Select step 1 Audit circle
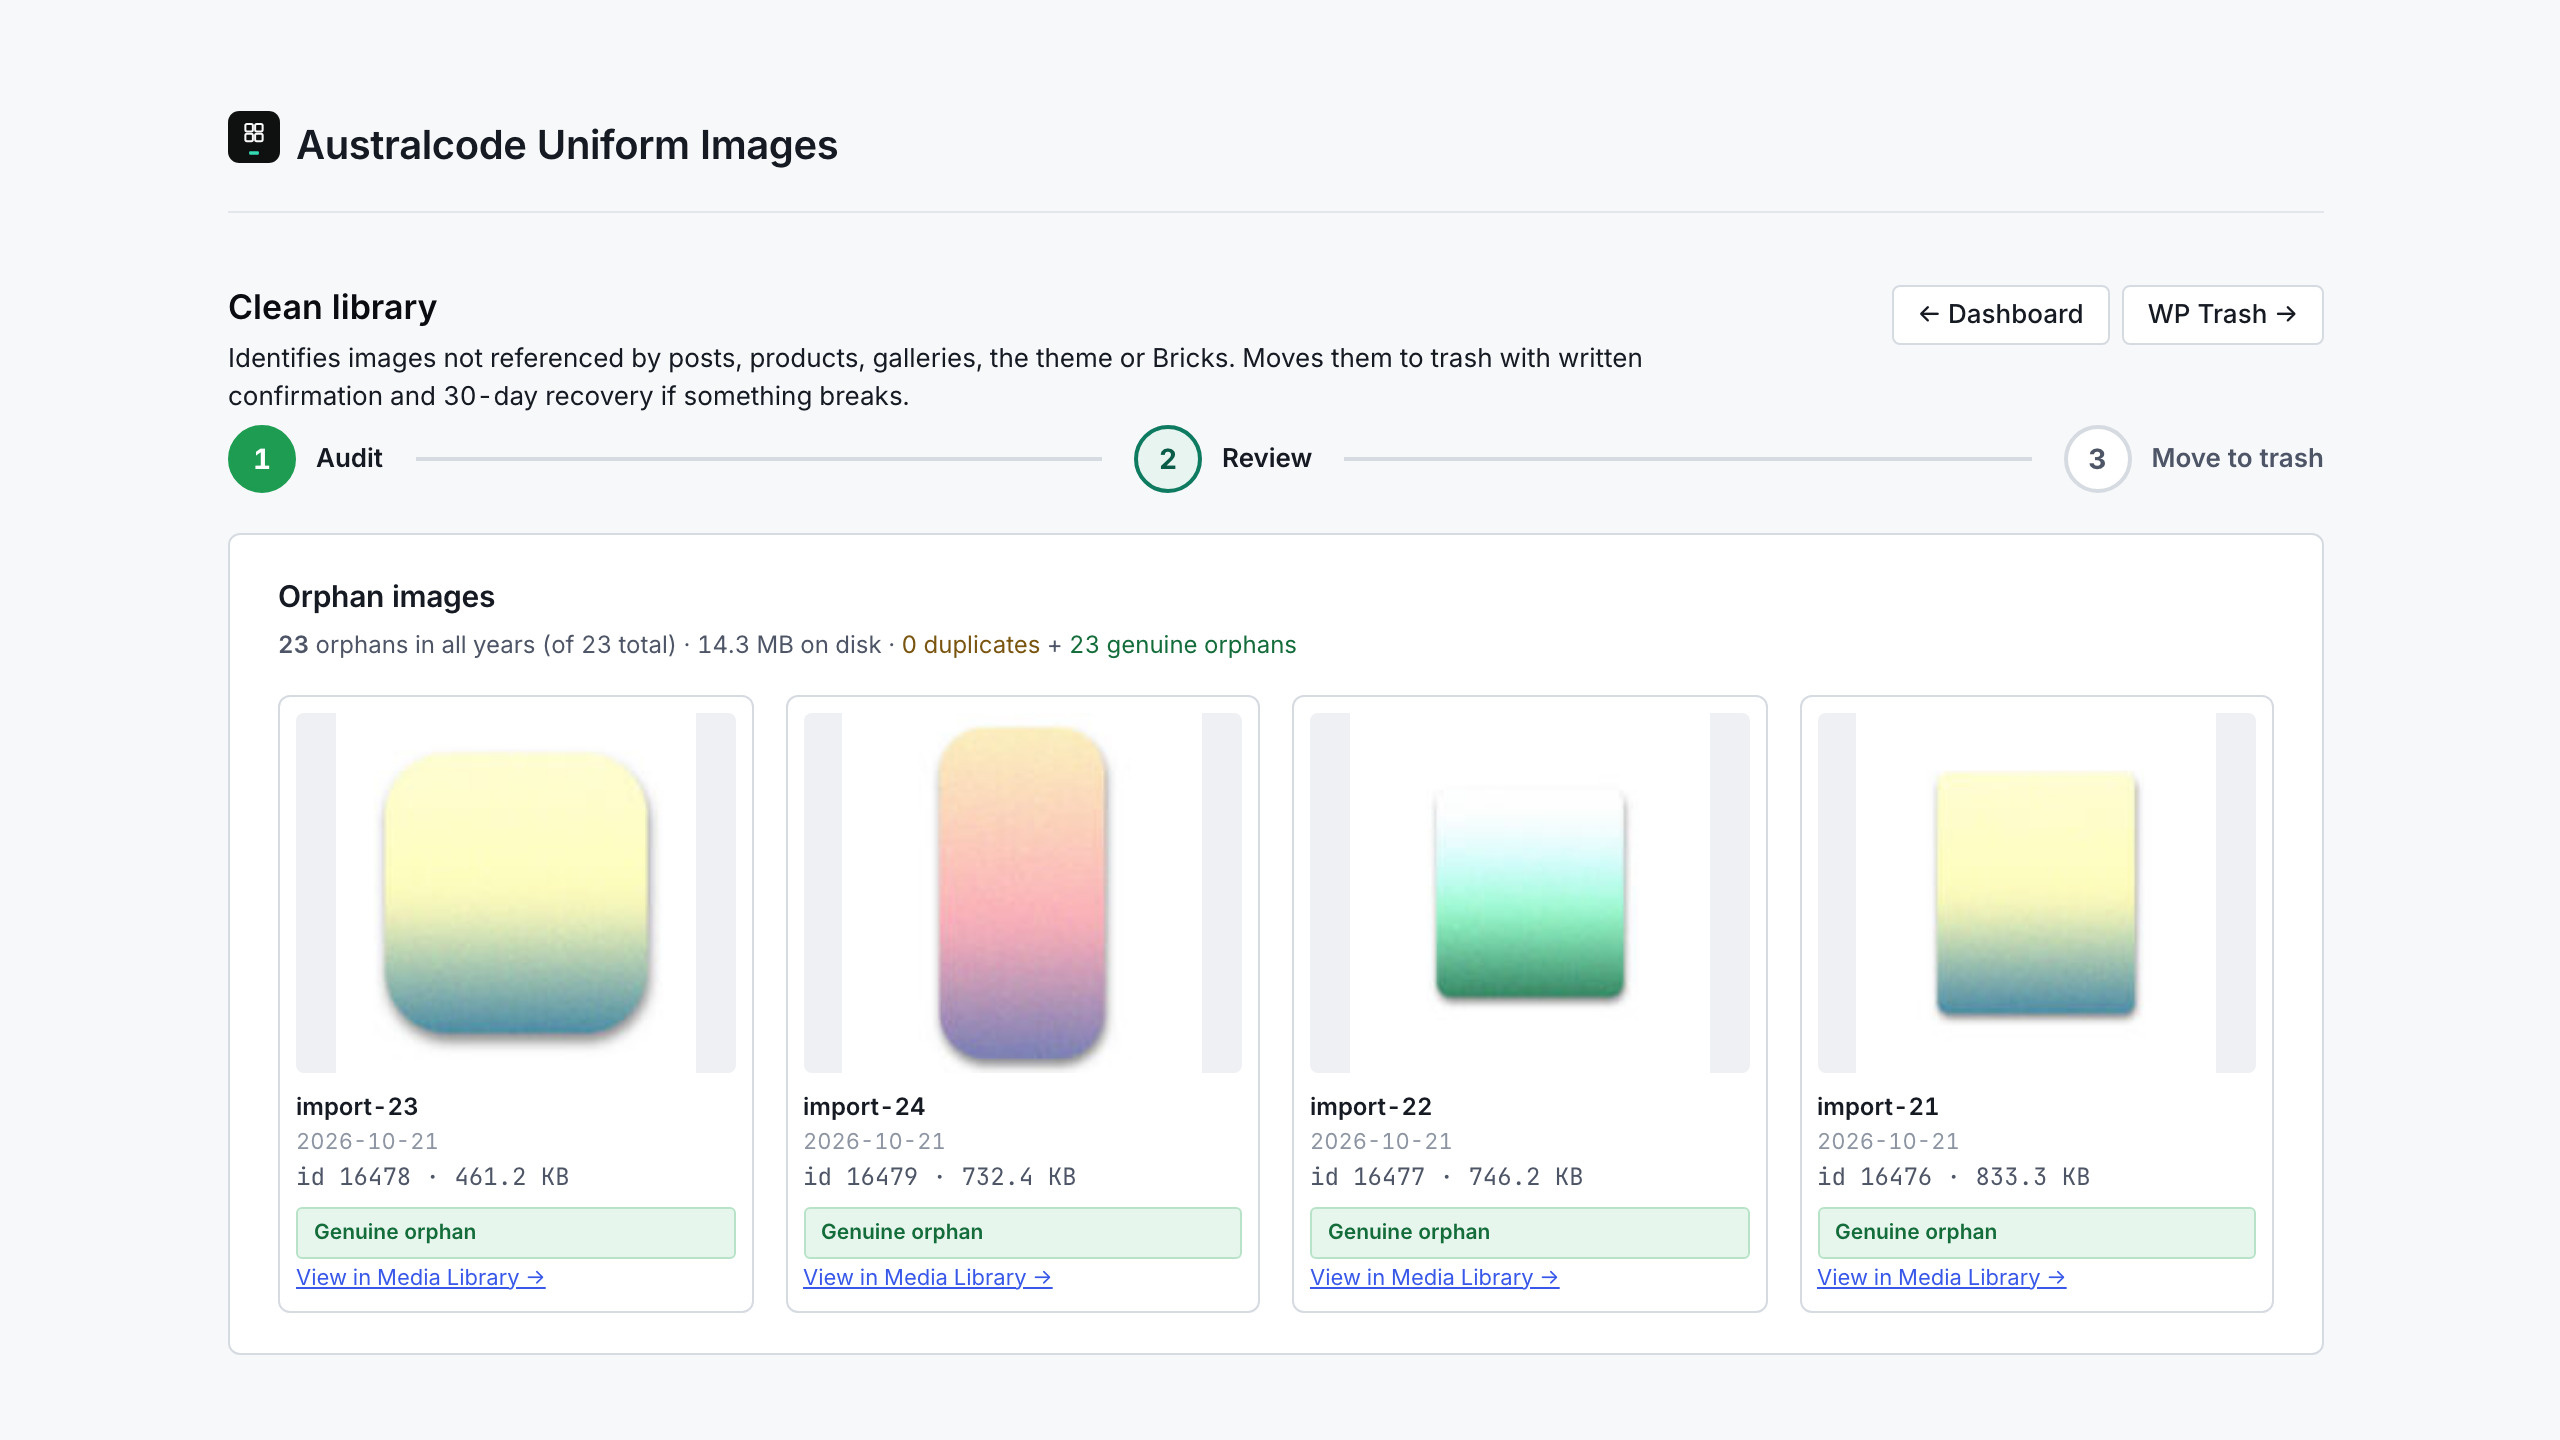This screenshot has height=1440, width=2560. tap(262, 459)
